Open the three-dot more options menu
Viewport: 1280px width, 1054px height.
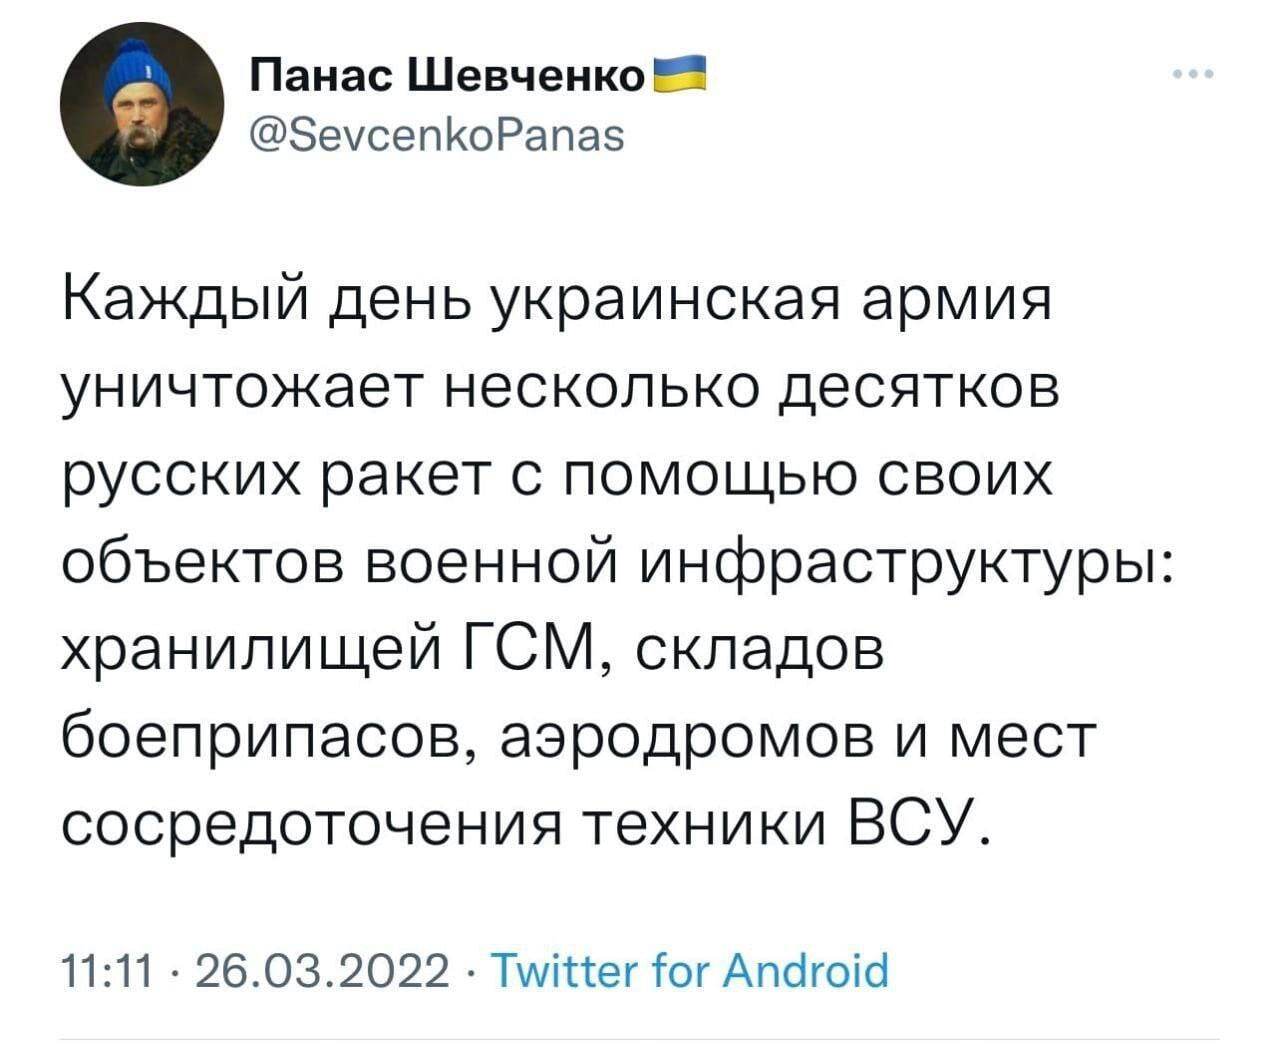tap(1195, 75)
